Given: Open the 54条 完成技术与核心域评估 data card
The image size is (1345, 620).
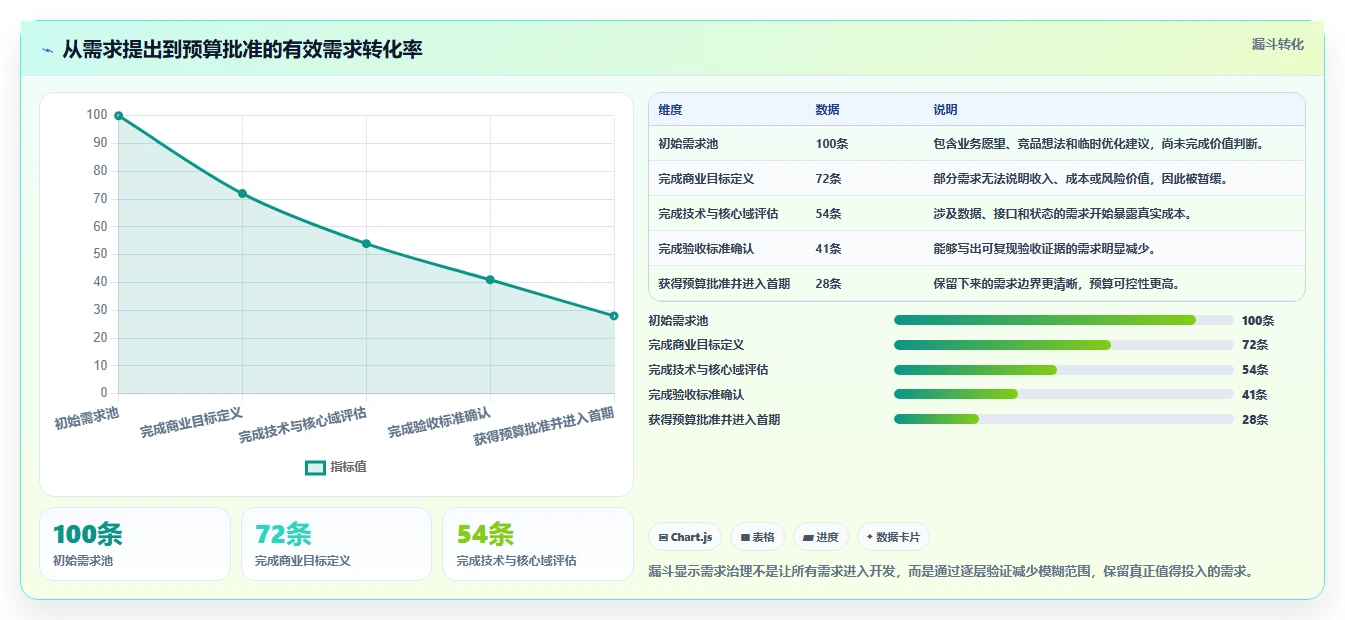Looking at the screenshot, I should (x=538, y=544).
